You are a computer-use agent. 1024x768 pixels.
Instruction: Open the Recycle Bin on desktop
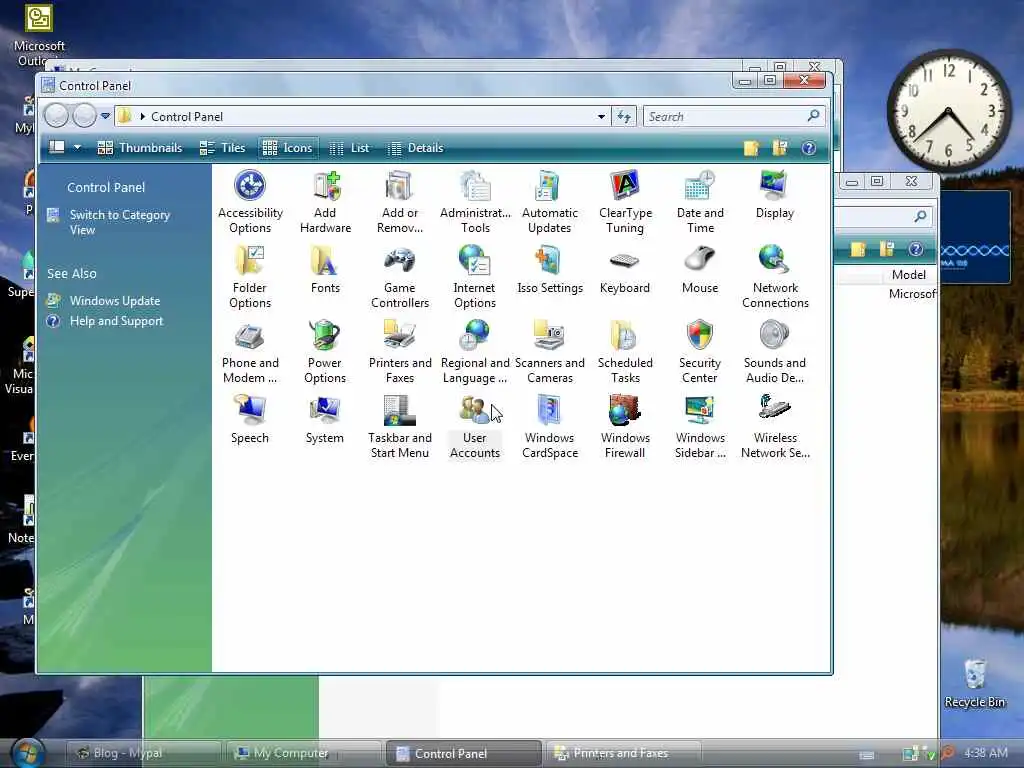(974, 684)
